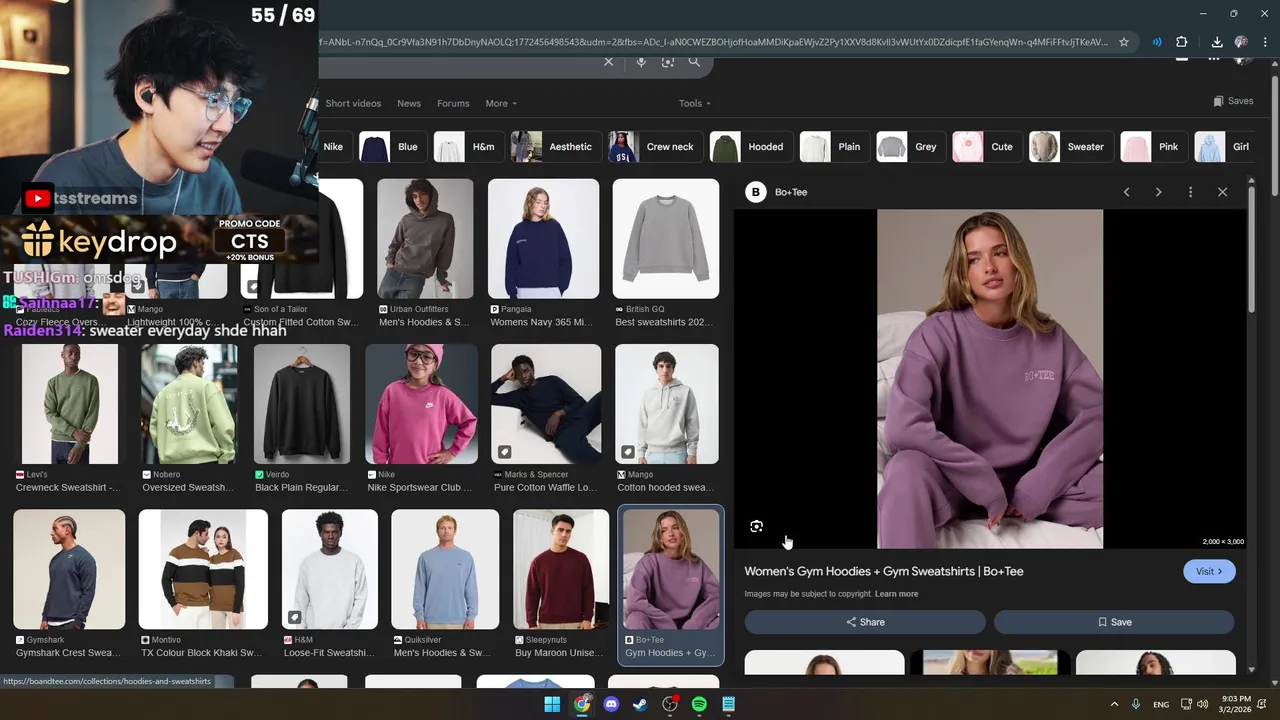Open volume control in system tray
Viewport: 1280px width, 720px height.
(1203, 704)
